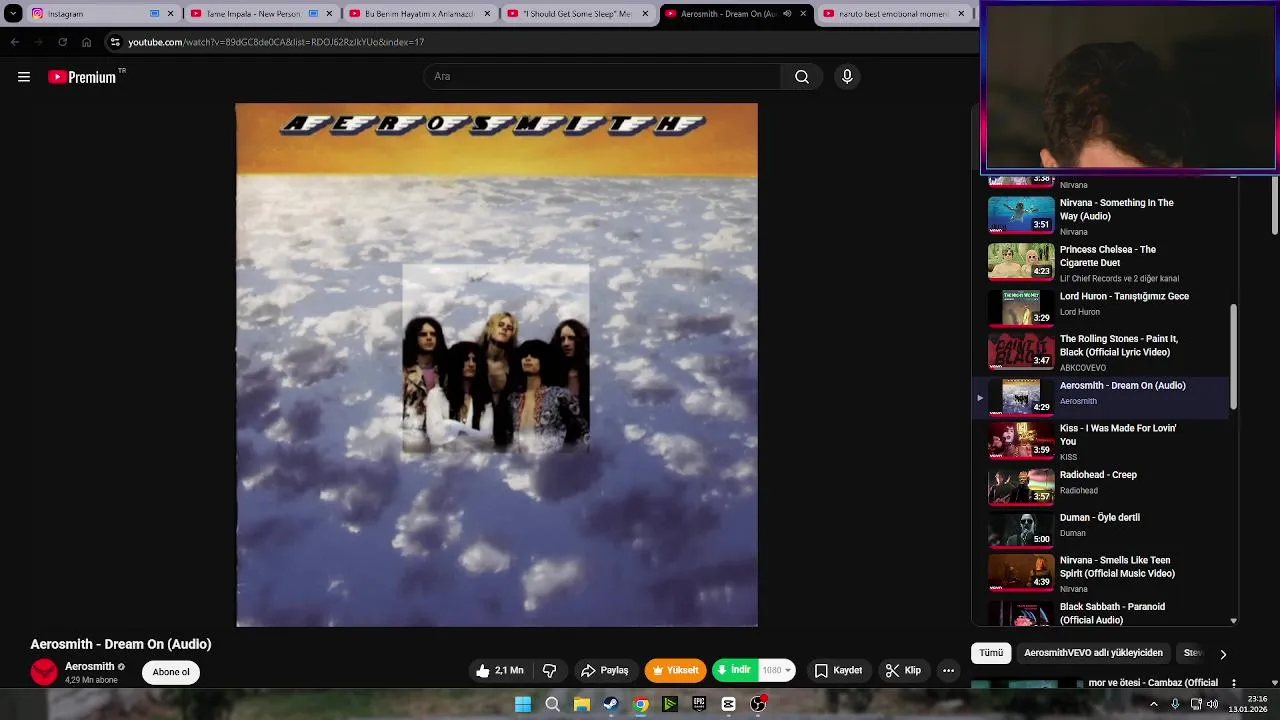
Task: Click the Aerosmith album art video player
Action: 497,365
